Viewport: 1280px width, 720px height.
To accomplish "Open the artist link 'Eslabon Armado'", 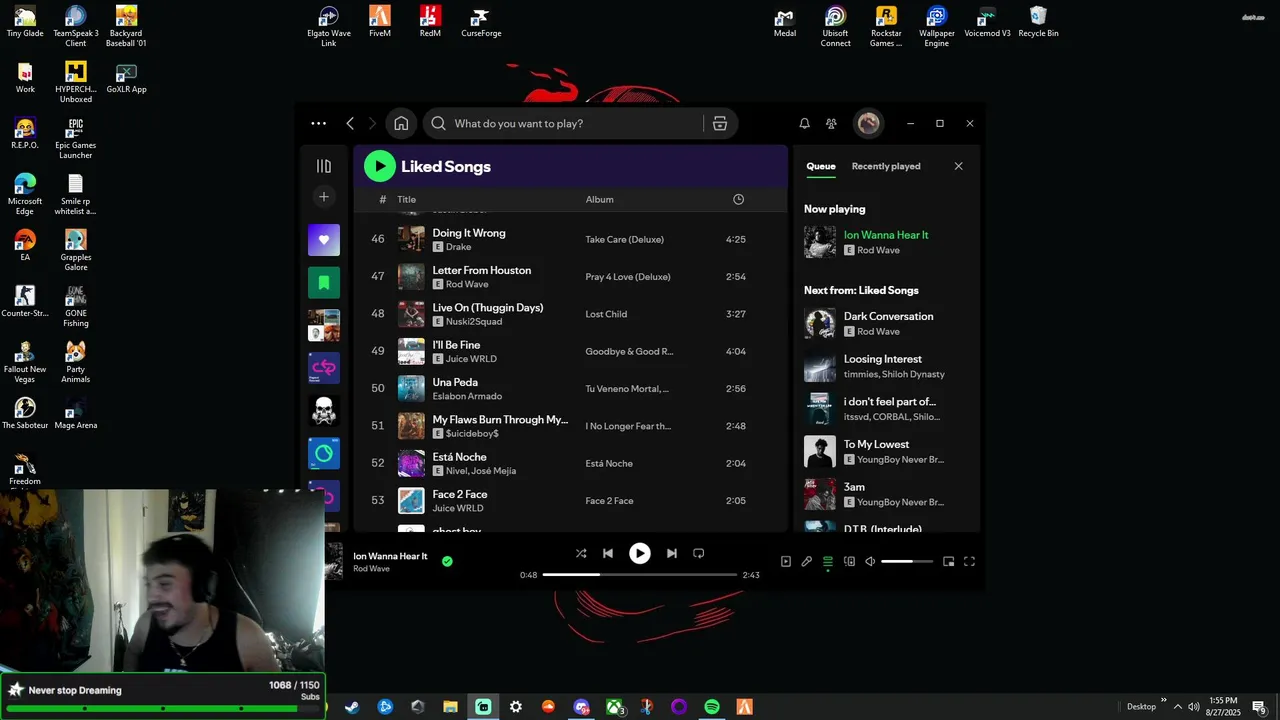I will pos(467,396).
